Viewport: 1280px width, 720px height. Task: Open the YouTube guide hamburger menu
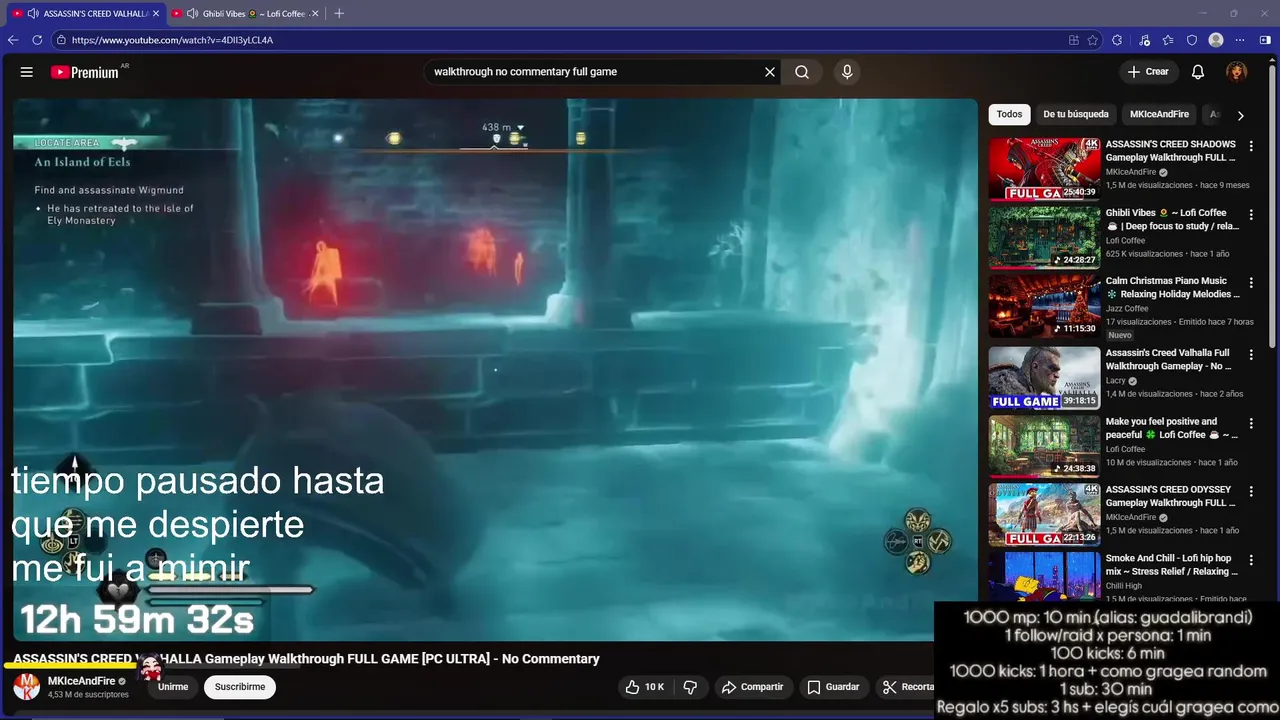pyautogui.click(x=27, y=72)
